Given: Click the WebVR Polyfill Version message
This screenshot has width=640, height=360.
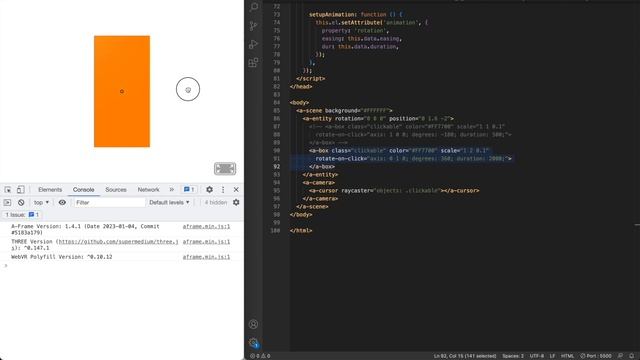Looking at the screenshot, I should [x=62, y=257].
